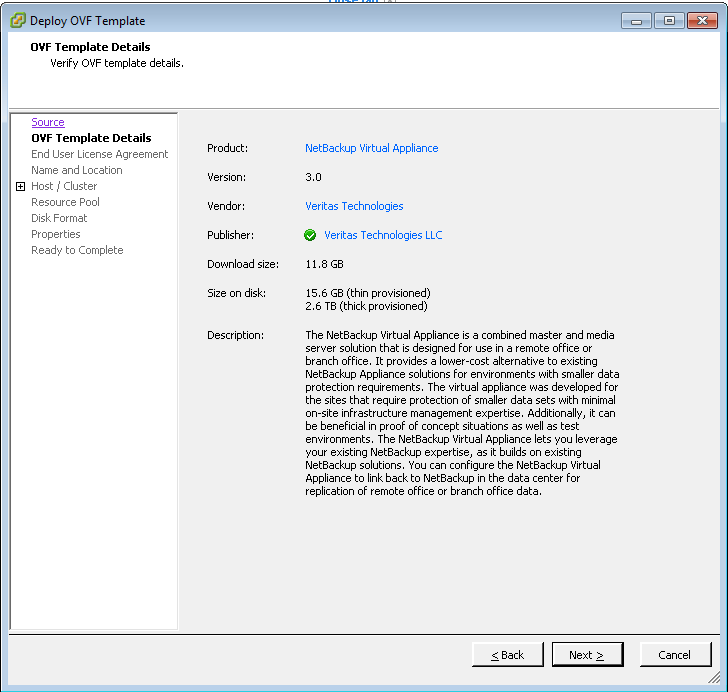Image resolution: width=728 pixels, height=692 pixels.
Task: Open NetBackup Virtual Appliance product link
Action: (371, 148)
